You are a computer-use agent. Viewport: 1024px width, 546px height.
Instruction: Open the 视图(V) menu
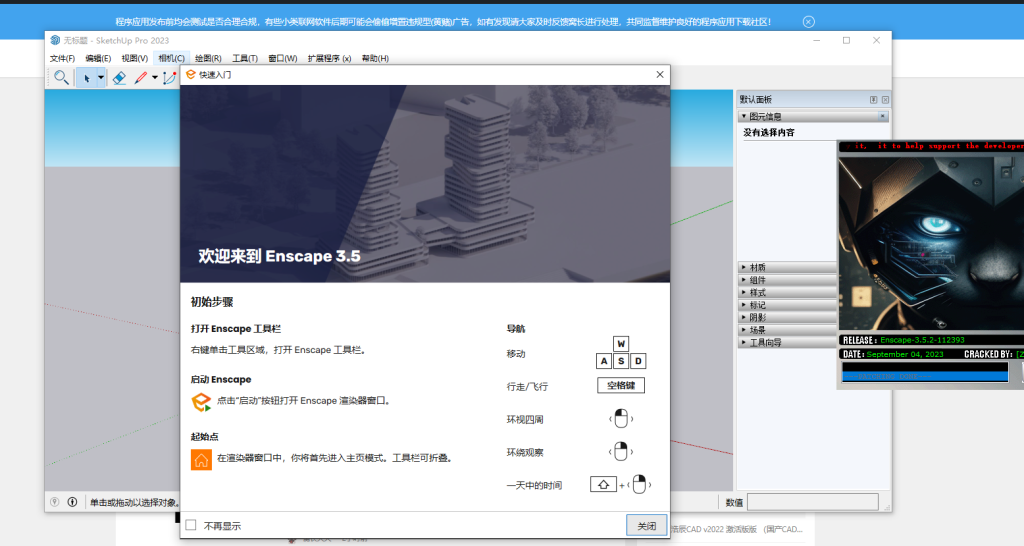[135, 58]
